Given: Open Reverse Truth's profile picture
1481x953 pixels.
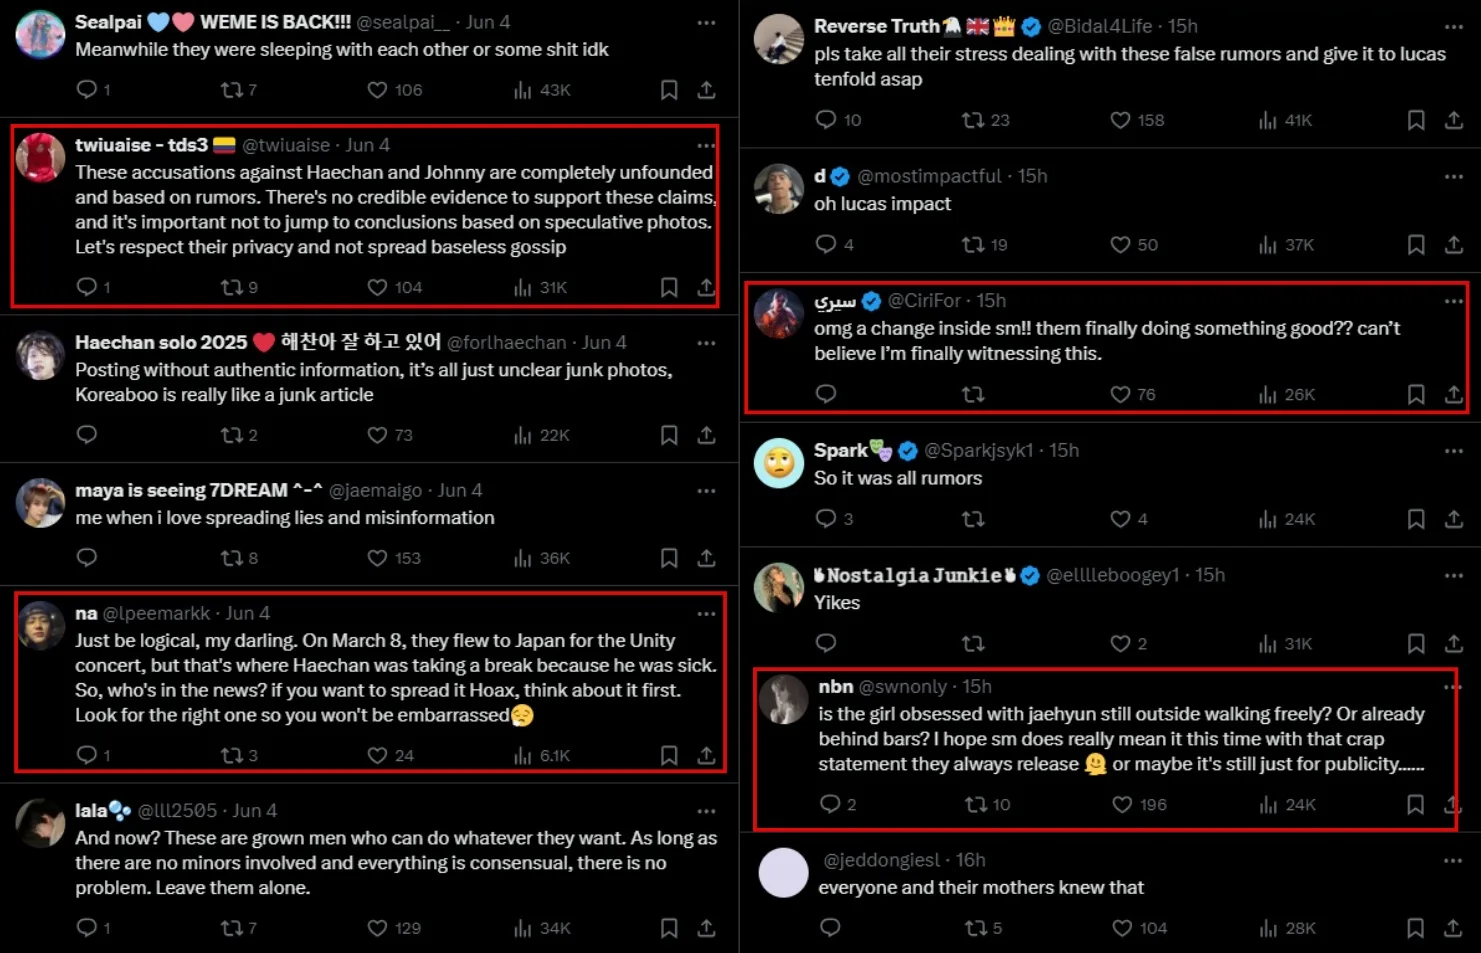Looking at the screenshot, I should pyautogui.click(x=779, y=40).
